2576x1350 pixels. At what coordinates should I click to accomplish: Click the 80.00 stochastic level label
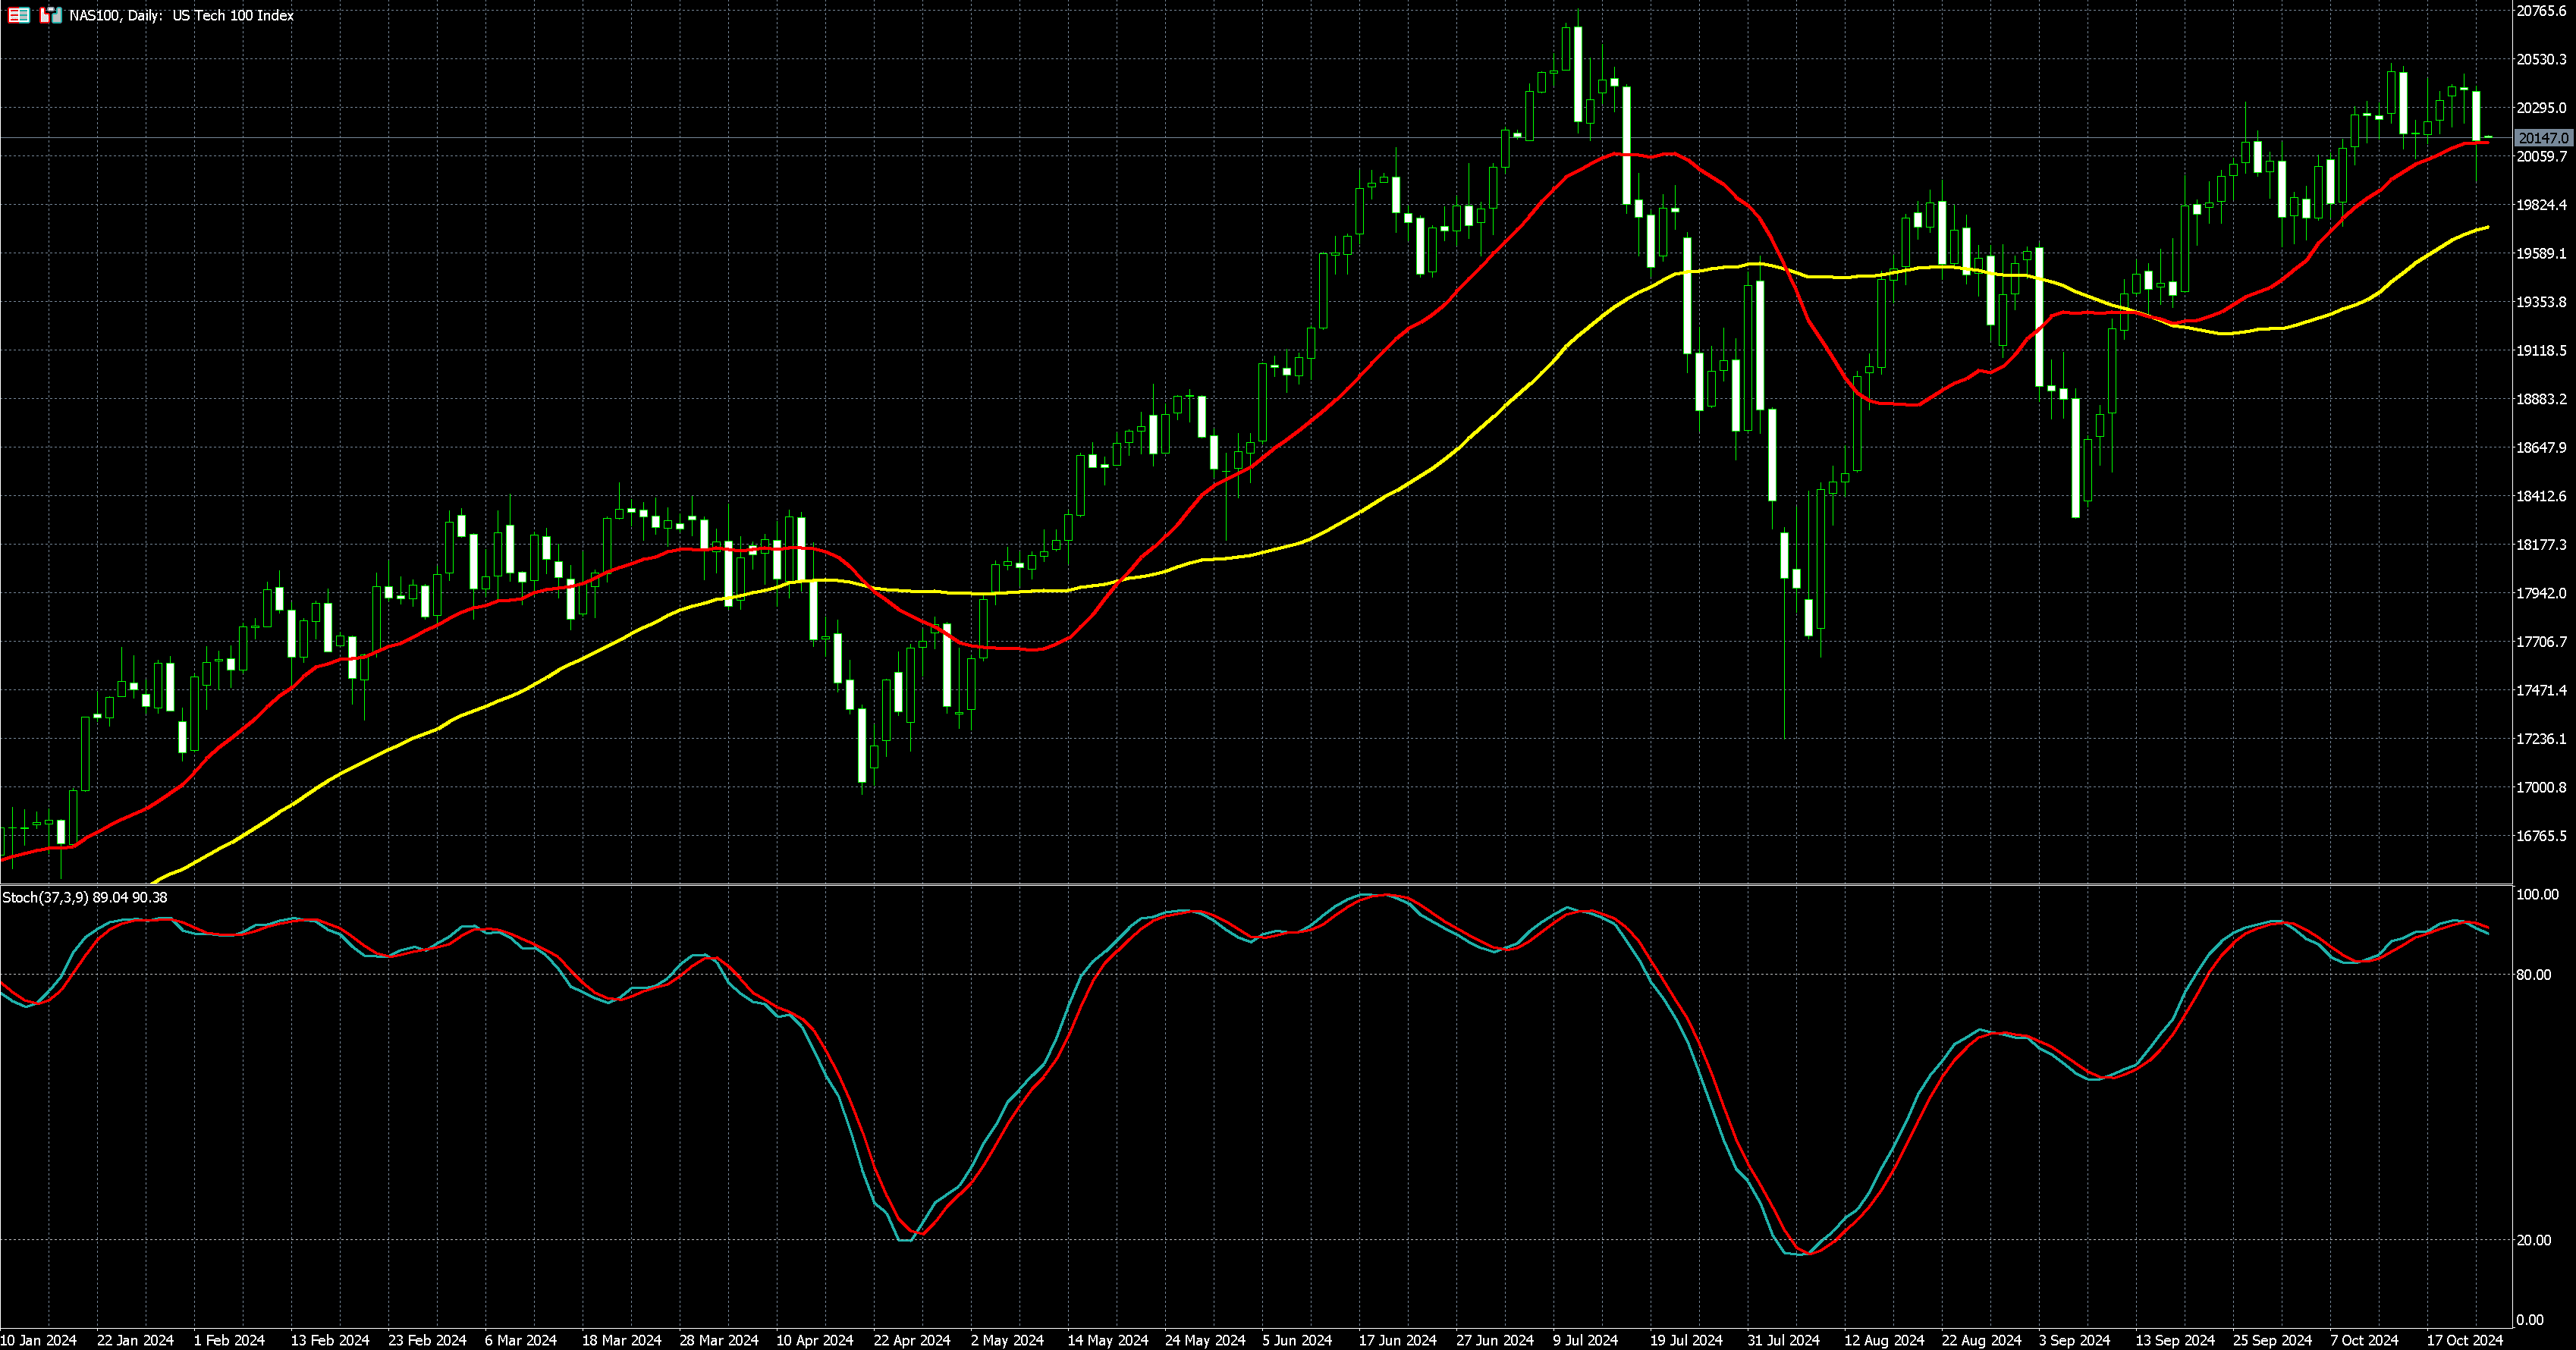point(2533,974)
